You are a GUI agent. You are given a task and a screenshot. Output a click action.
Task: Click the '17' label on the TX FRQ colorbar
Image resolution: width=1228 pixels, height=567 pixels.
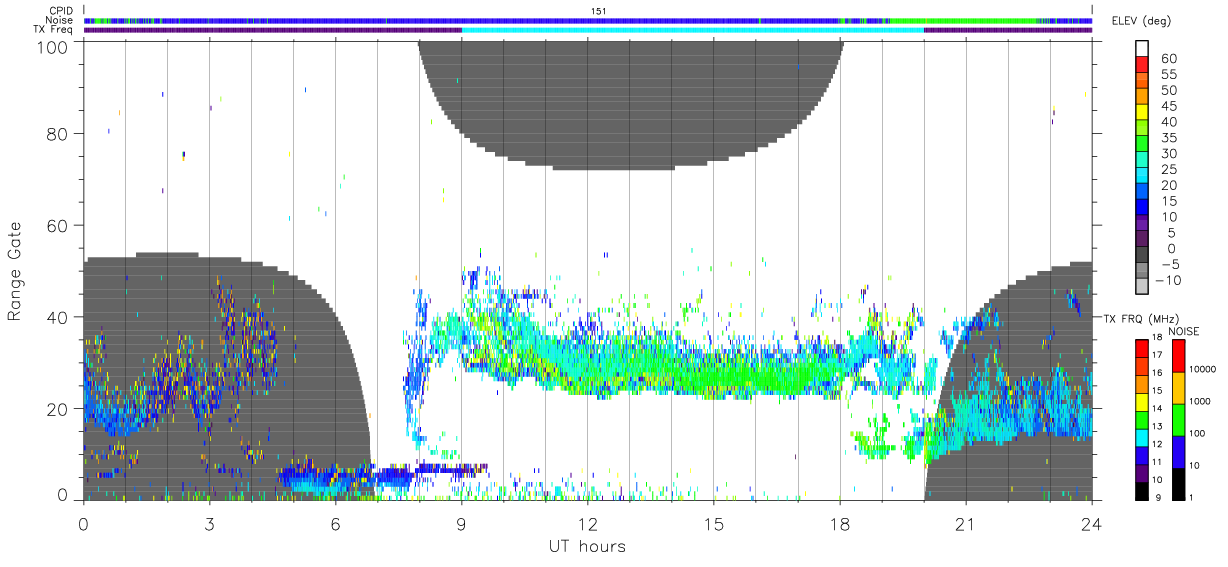[1157, 355]
